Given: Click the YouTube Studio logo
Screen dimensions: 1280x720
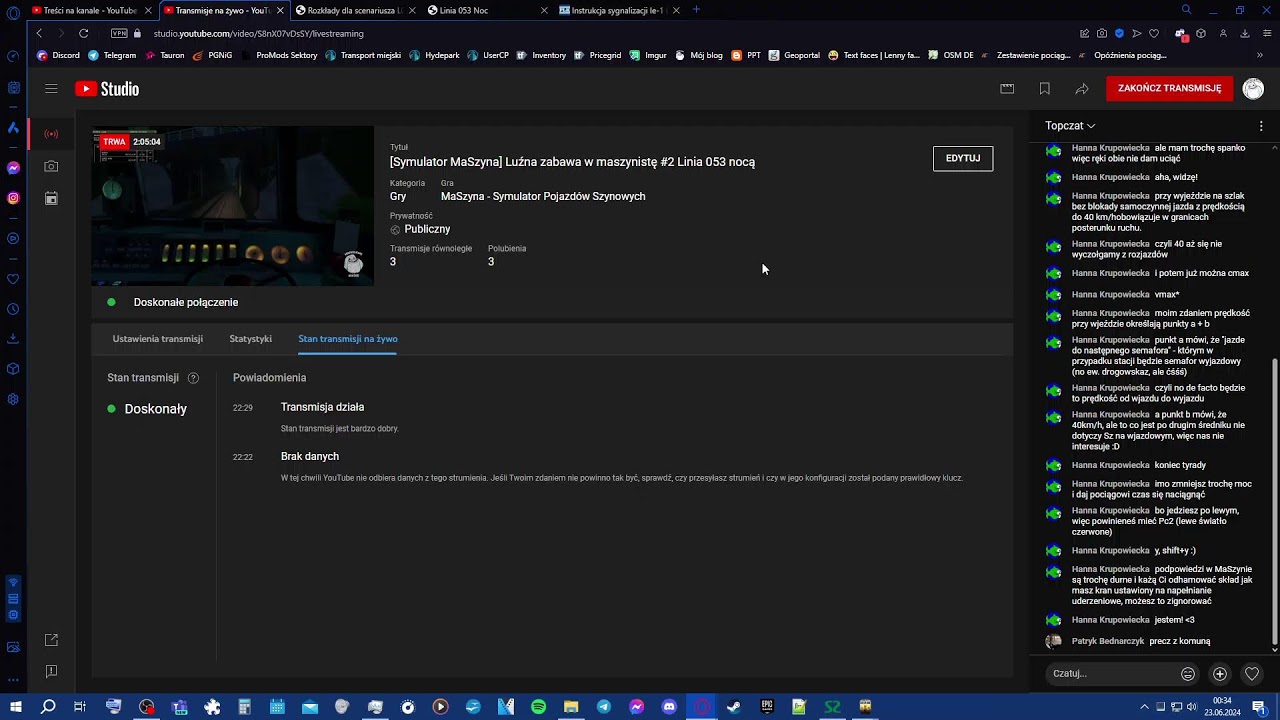Looking at the screenshot, I should click(x=107, y=89).
